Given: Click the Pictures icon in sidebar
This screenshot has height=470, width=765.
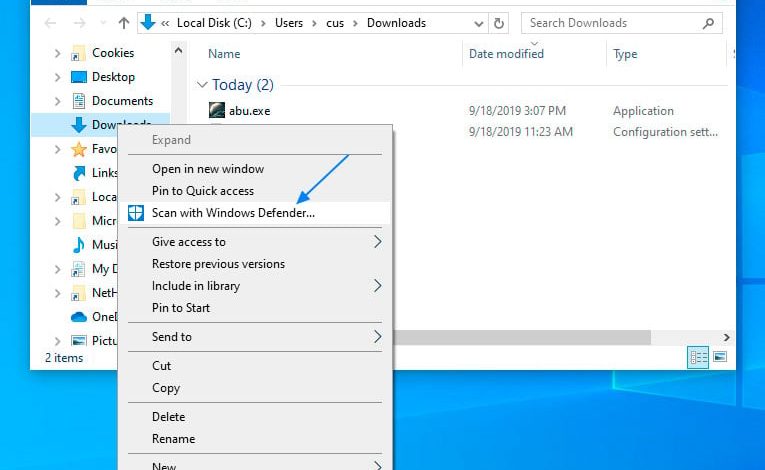Looking at the screenshot, I should (x=79, y=340).
